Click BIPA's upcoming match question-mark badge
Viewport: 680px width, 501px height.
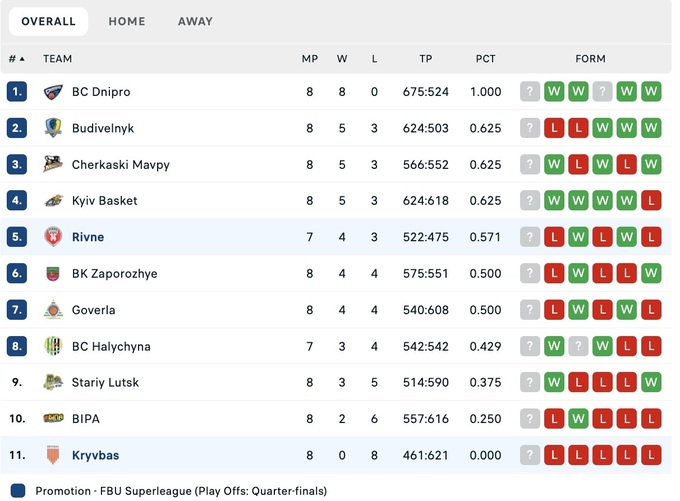point(530,419)
